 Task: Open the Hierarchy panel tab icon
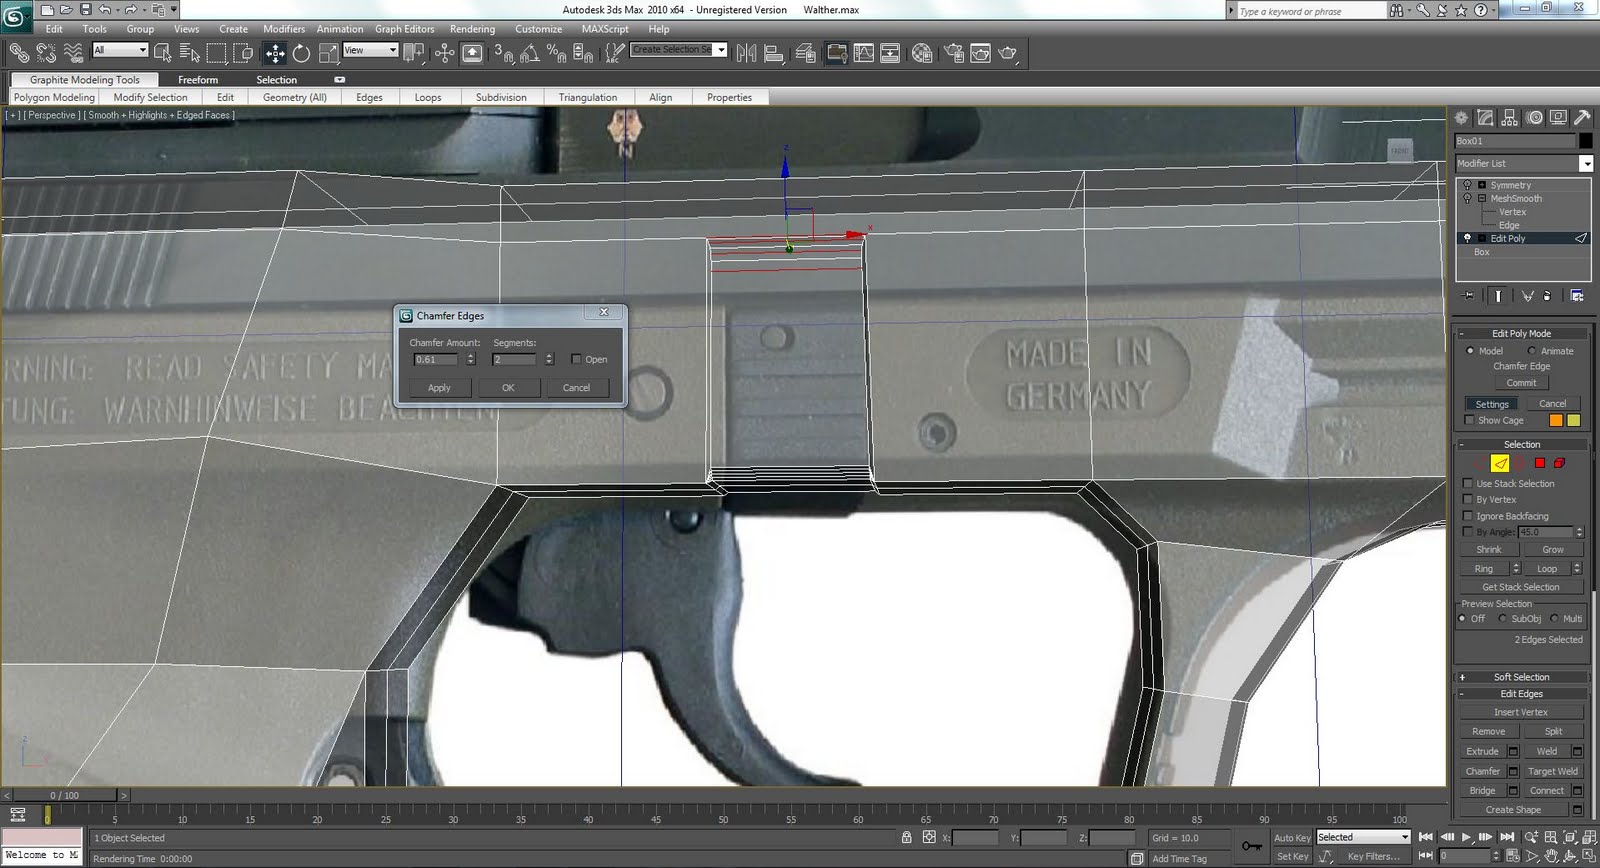click(1510, 117)
